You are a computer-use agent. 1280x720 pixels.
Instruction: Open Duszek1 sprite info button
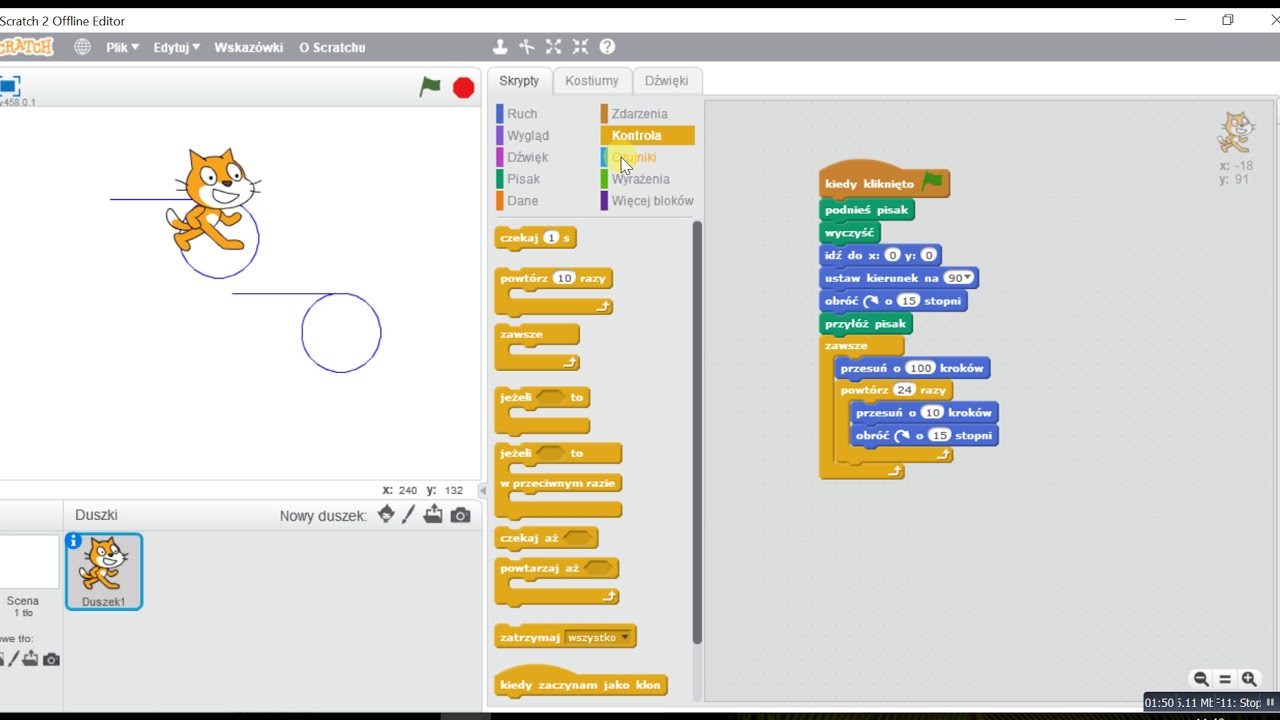pyautogui.click(x=74, y=541)
